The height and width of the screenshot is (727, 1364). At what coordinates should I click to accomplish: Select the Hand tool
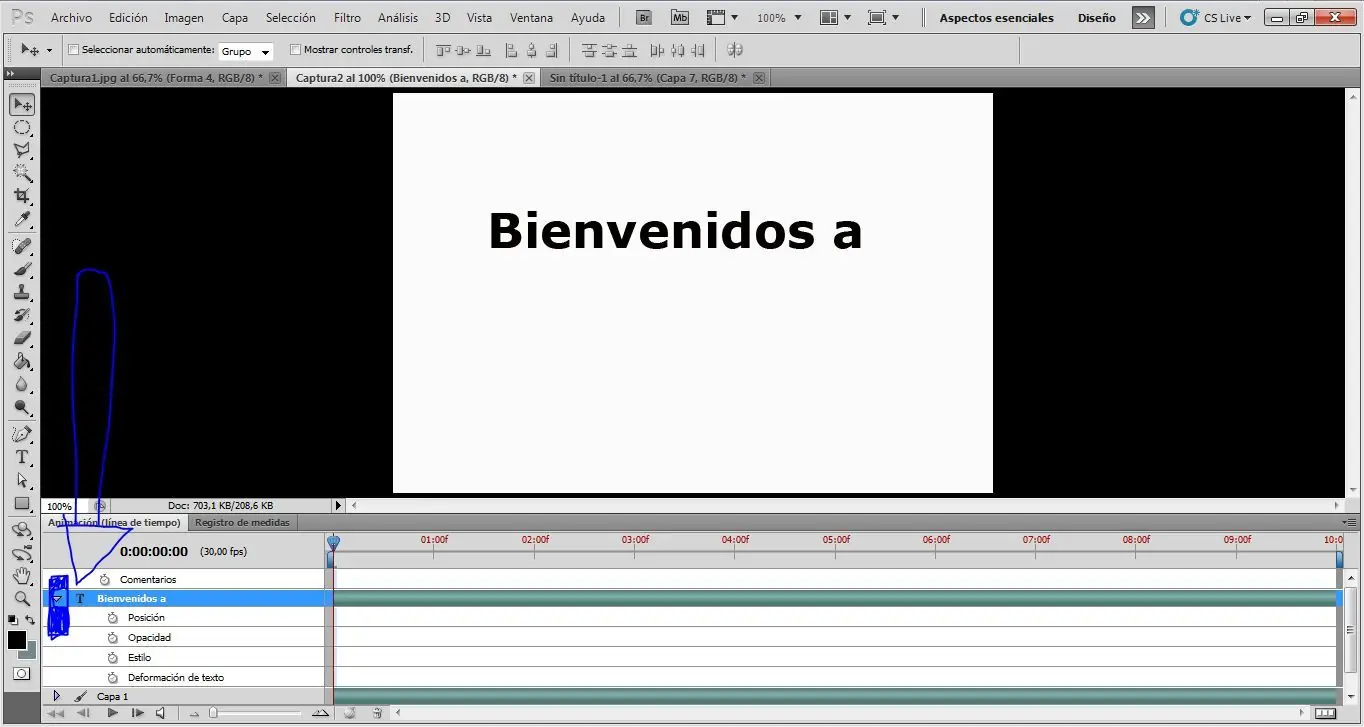22,576
